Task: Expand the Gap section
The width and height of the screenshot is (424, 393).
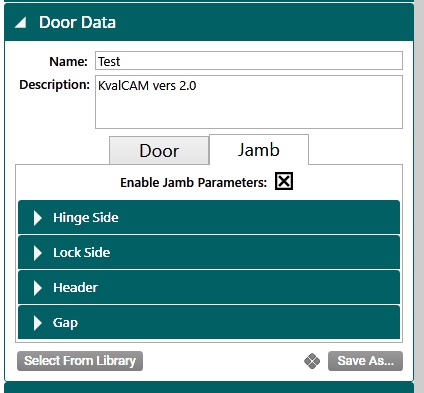Action: click(x=209, y=322)
